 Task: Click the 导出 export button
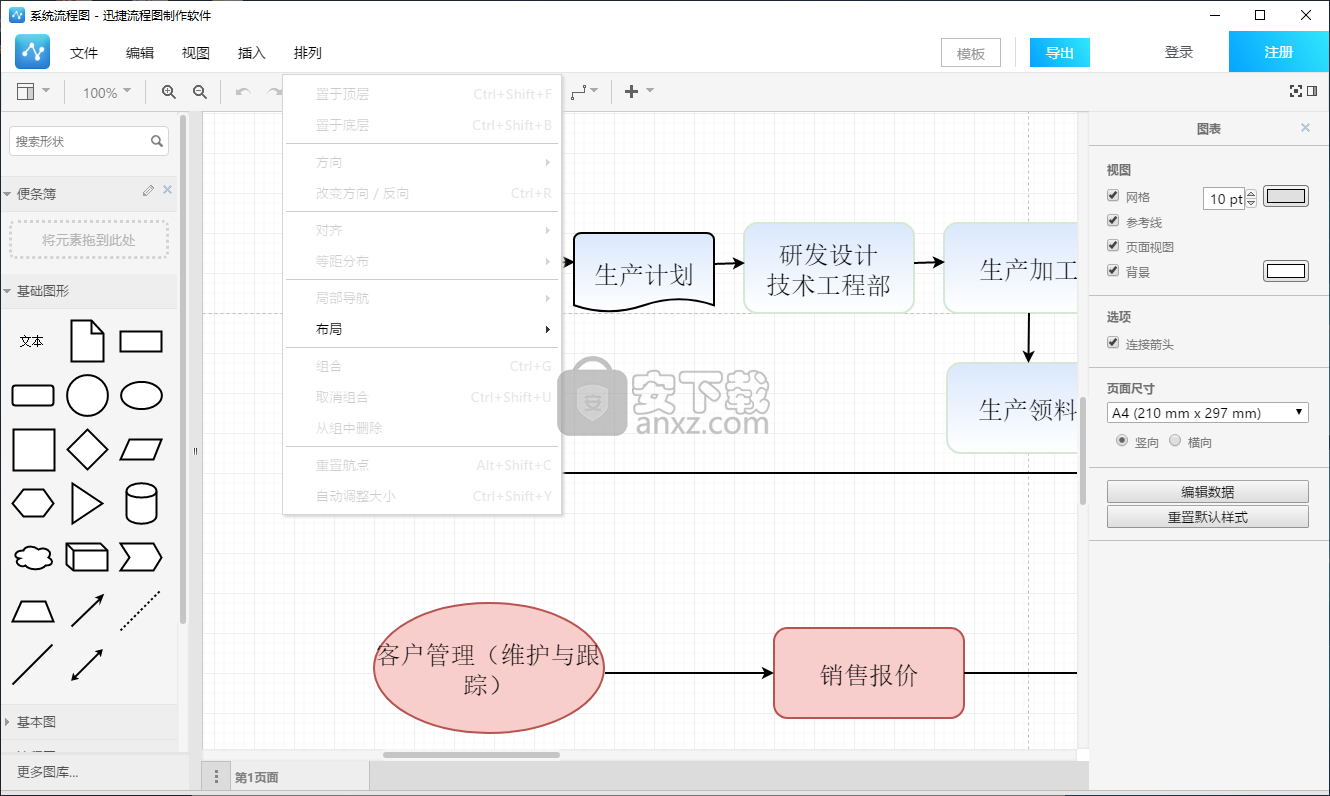1060,53
